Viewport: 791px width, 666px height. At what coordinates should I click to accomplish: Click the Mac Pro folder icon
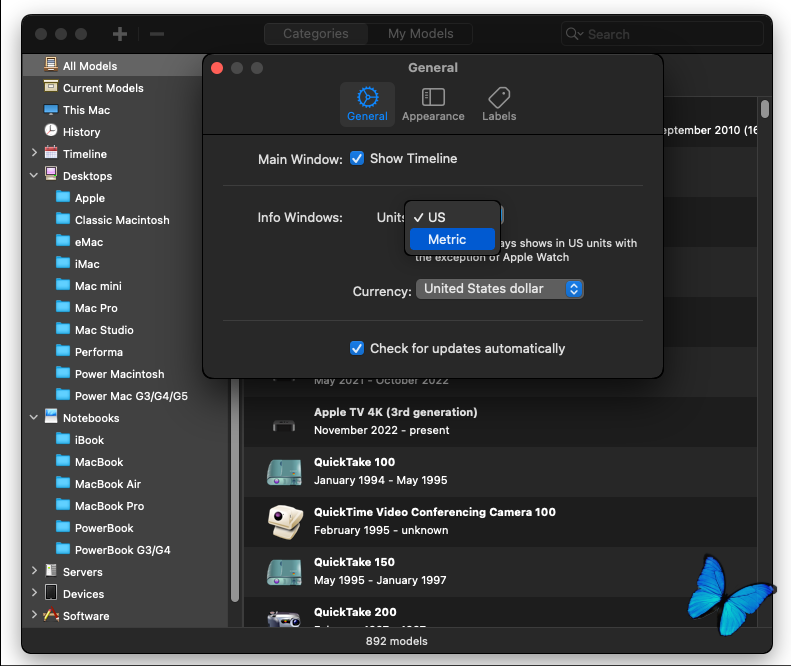pyautogui.click(x=63, y=306)
